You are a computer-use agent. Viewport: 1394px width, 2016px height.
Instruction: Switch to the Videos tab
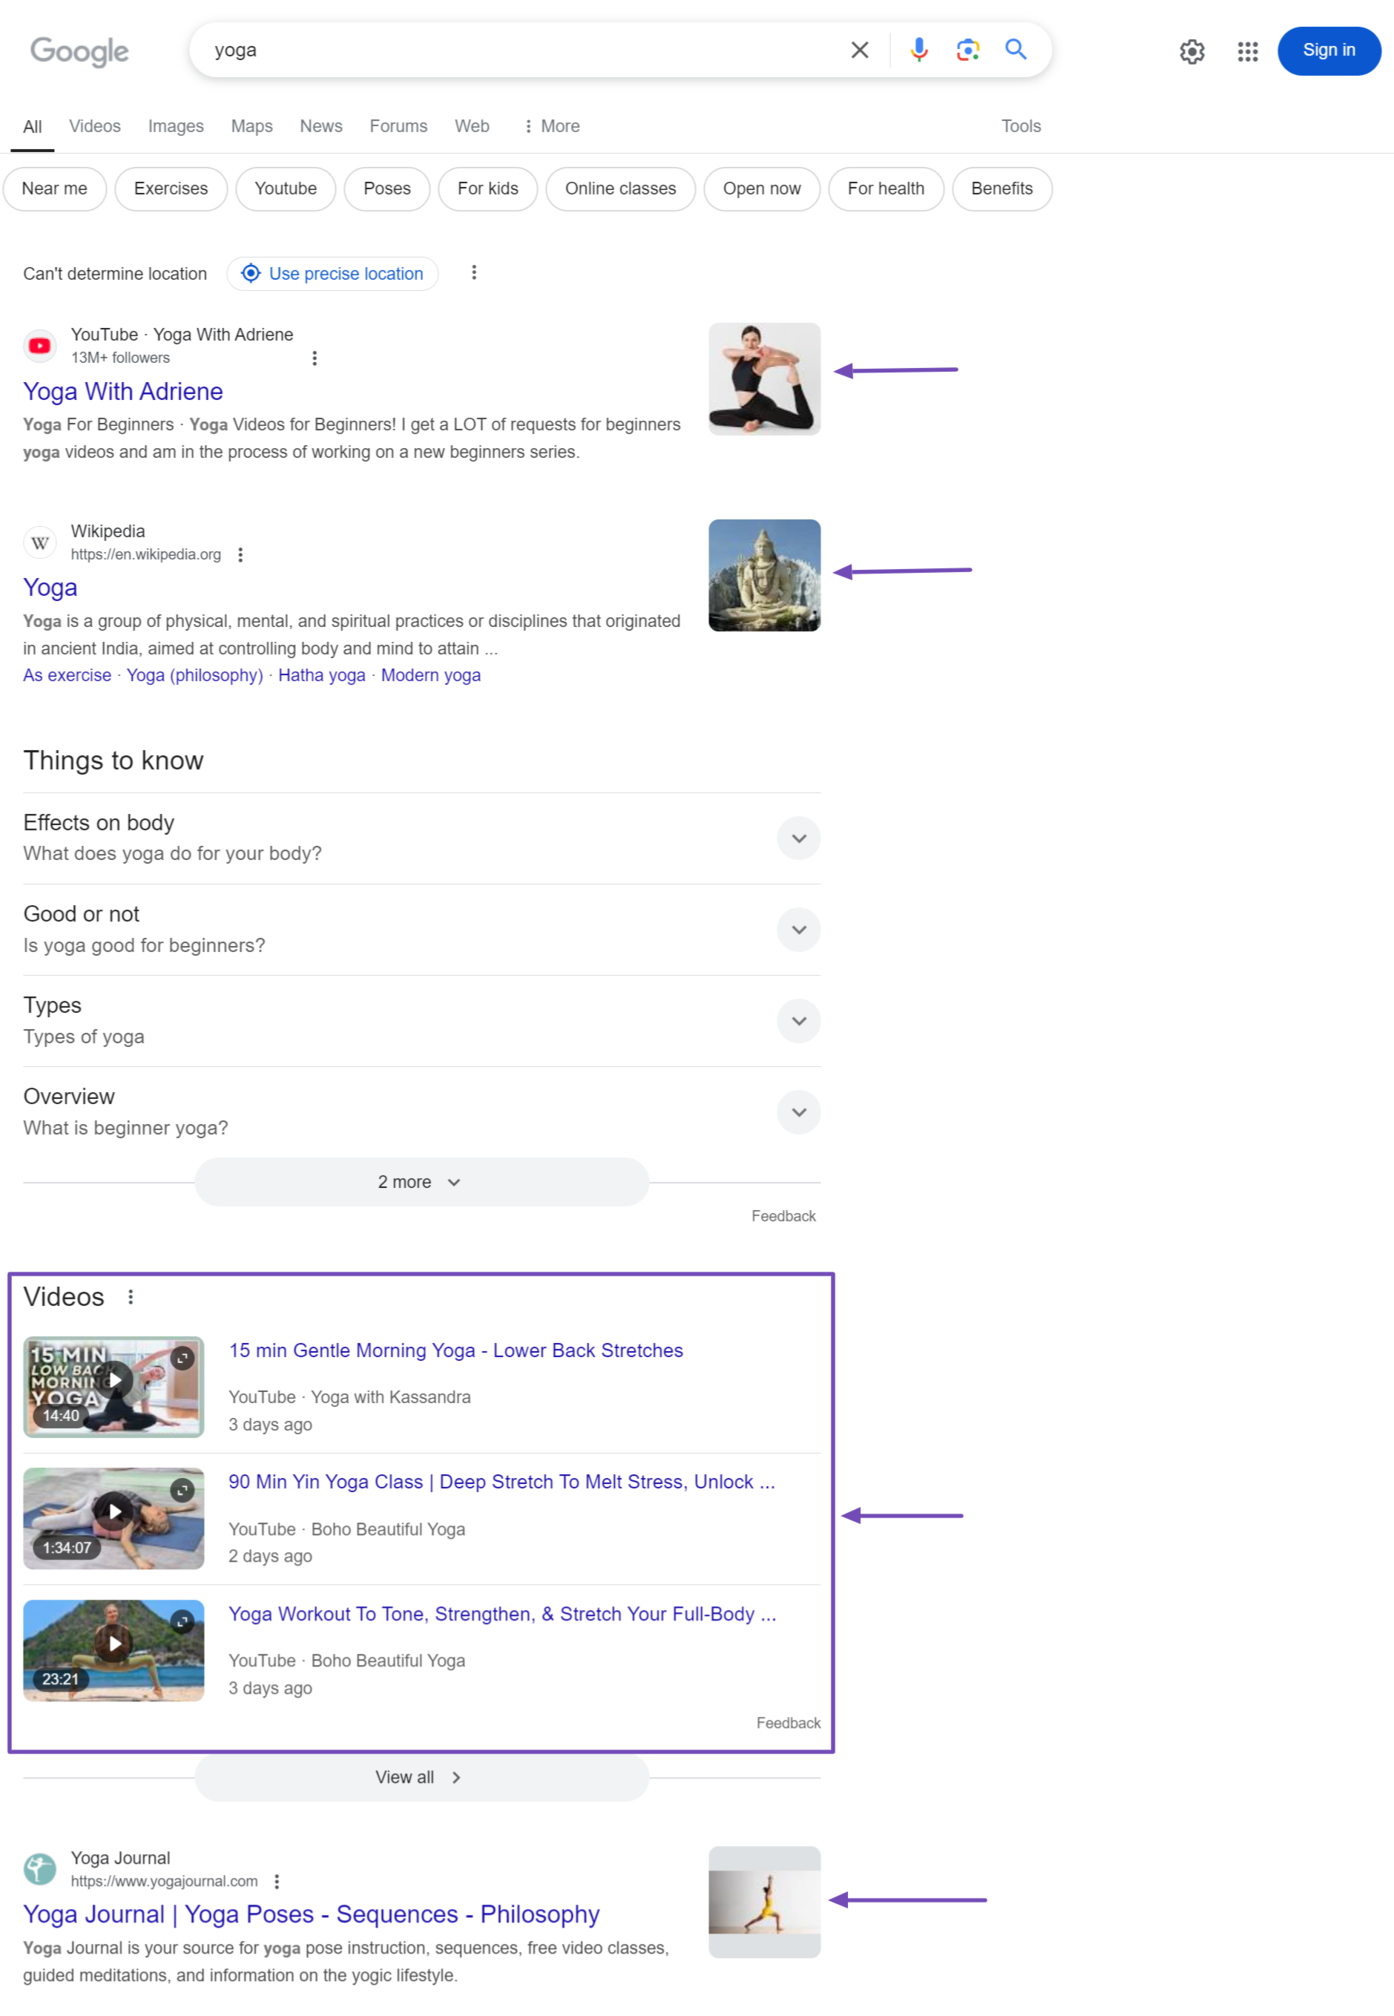point(95,126)
